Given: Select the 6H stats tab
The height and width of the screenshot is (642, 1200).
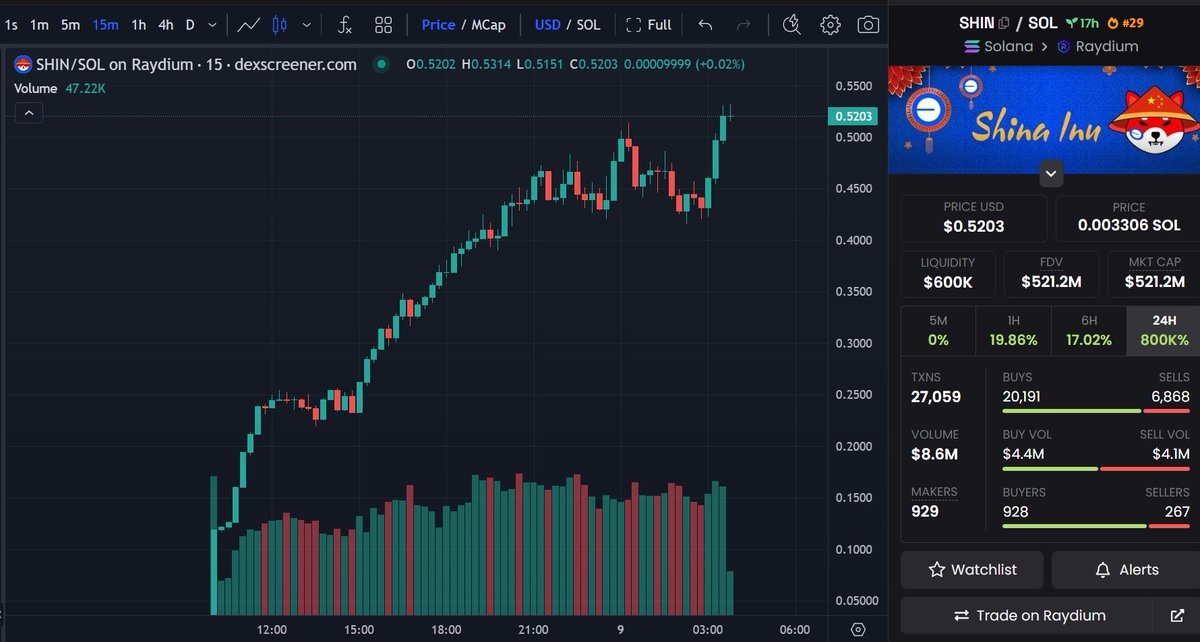Looking at the screenshot, I should (x=1088, y=330).
